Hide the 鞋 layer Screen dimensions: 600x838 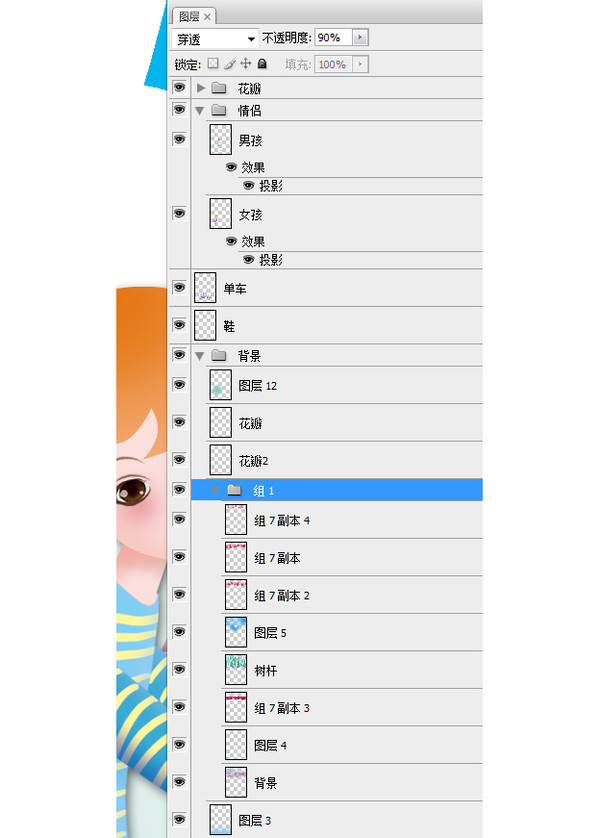[180, 326]
